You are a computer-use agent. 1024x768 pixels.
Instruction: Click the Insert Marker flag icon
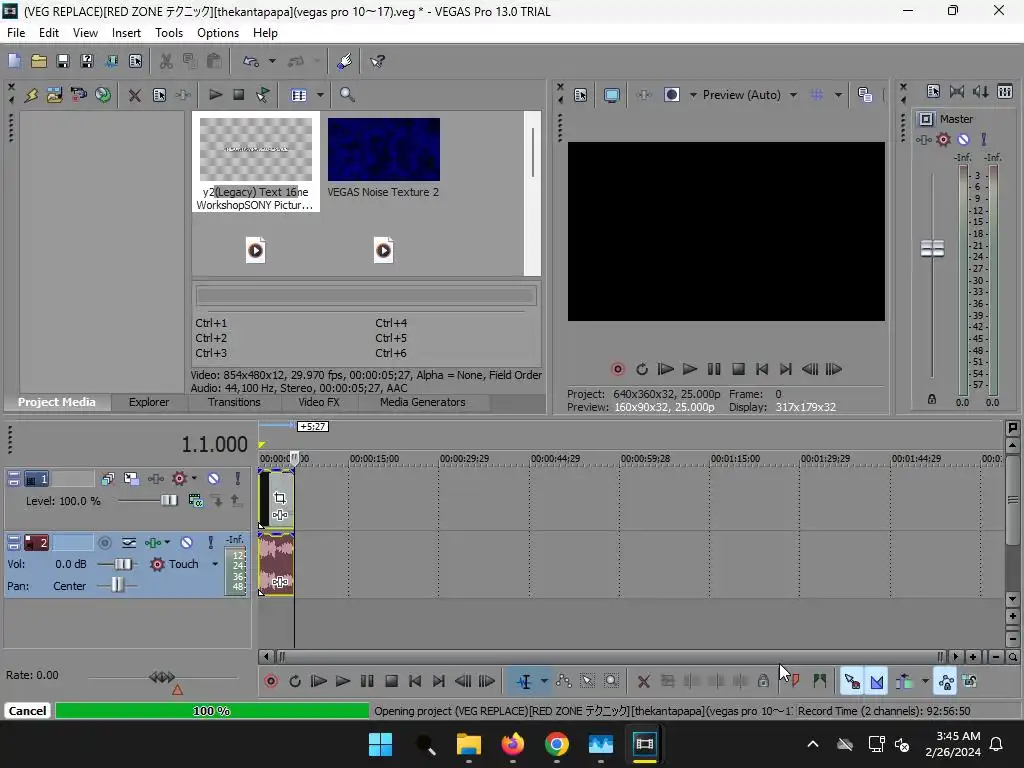[x=795, y=681]
